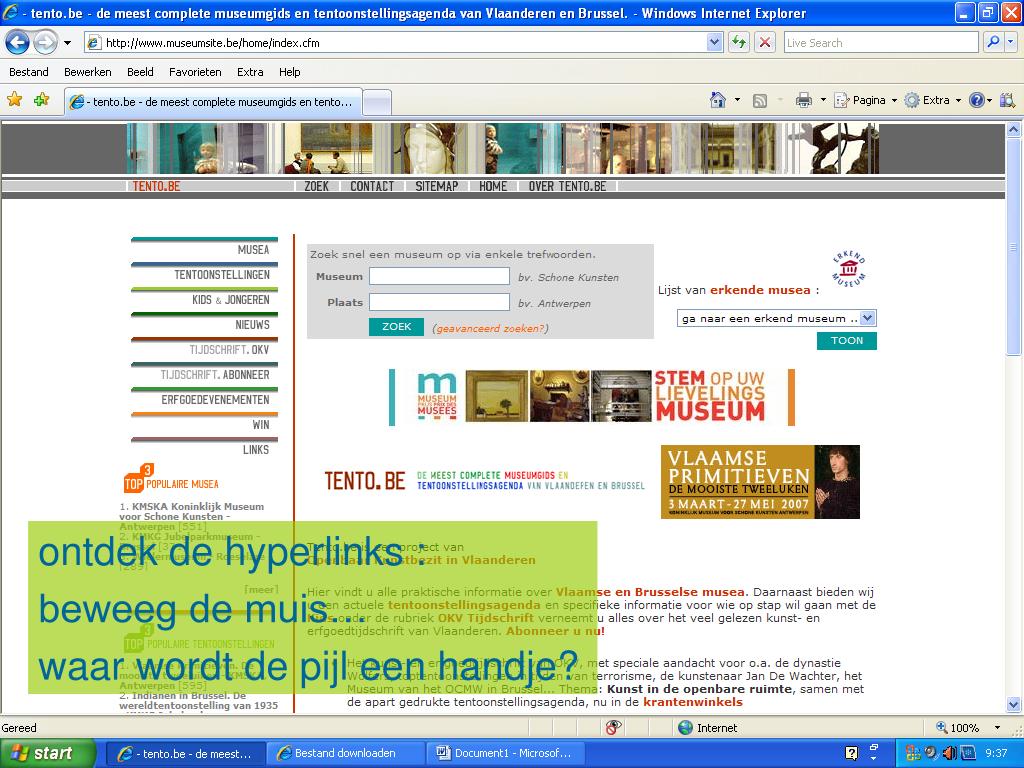Click the TOON button
The image size is (1024, 768).
tap(847, 341)
